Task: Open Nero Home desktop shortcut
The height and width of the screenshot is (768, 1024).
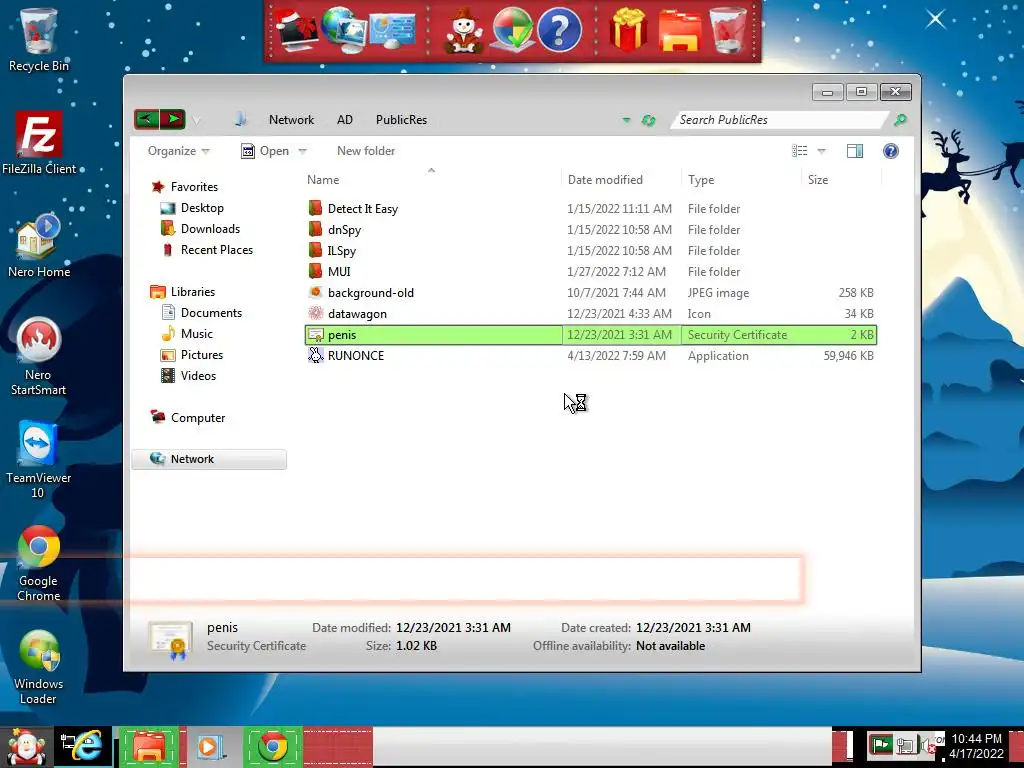Action: 39,246
